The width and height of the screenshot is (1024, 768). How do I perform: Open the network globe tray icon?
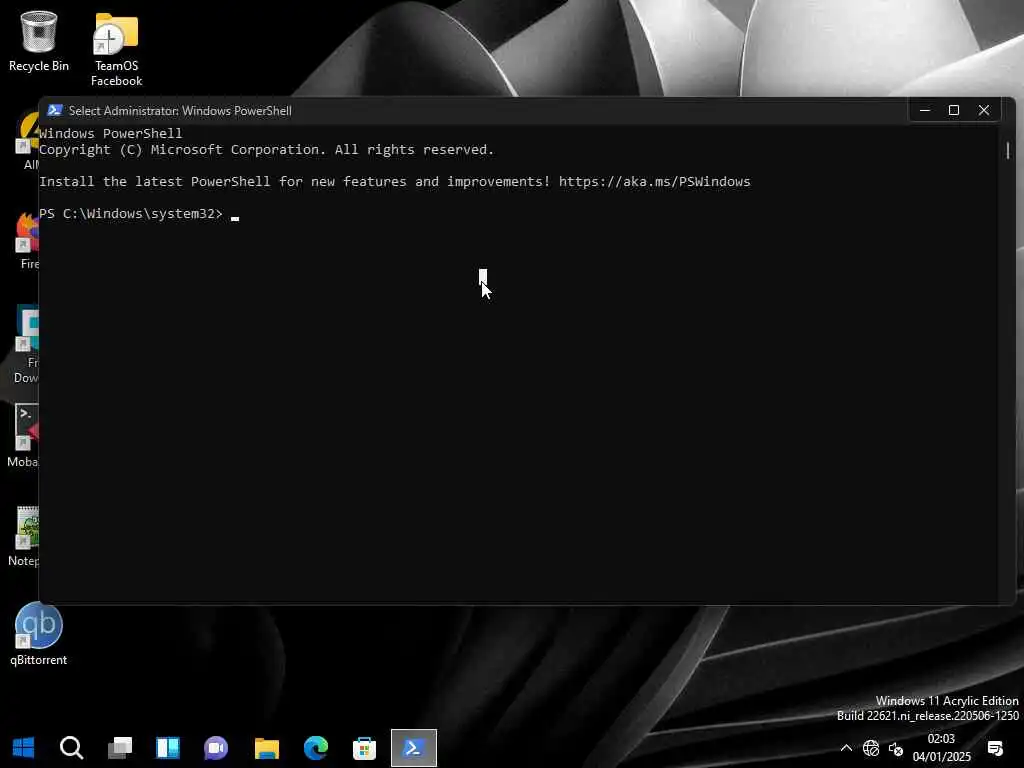[871, 748]
